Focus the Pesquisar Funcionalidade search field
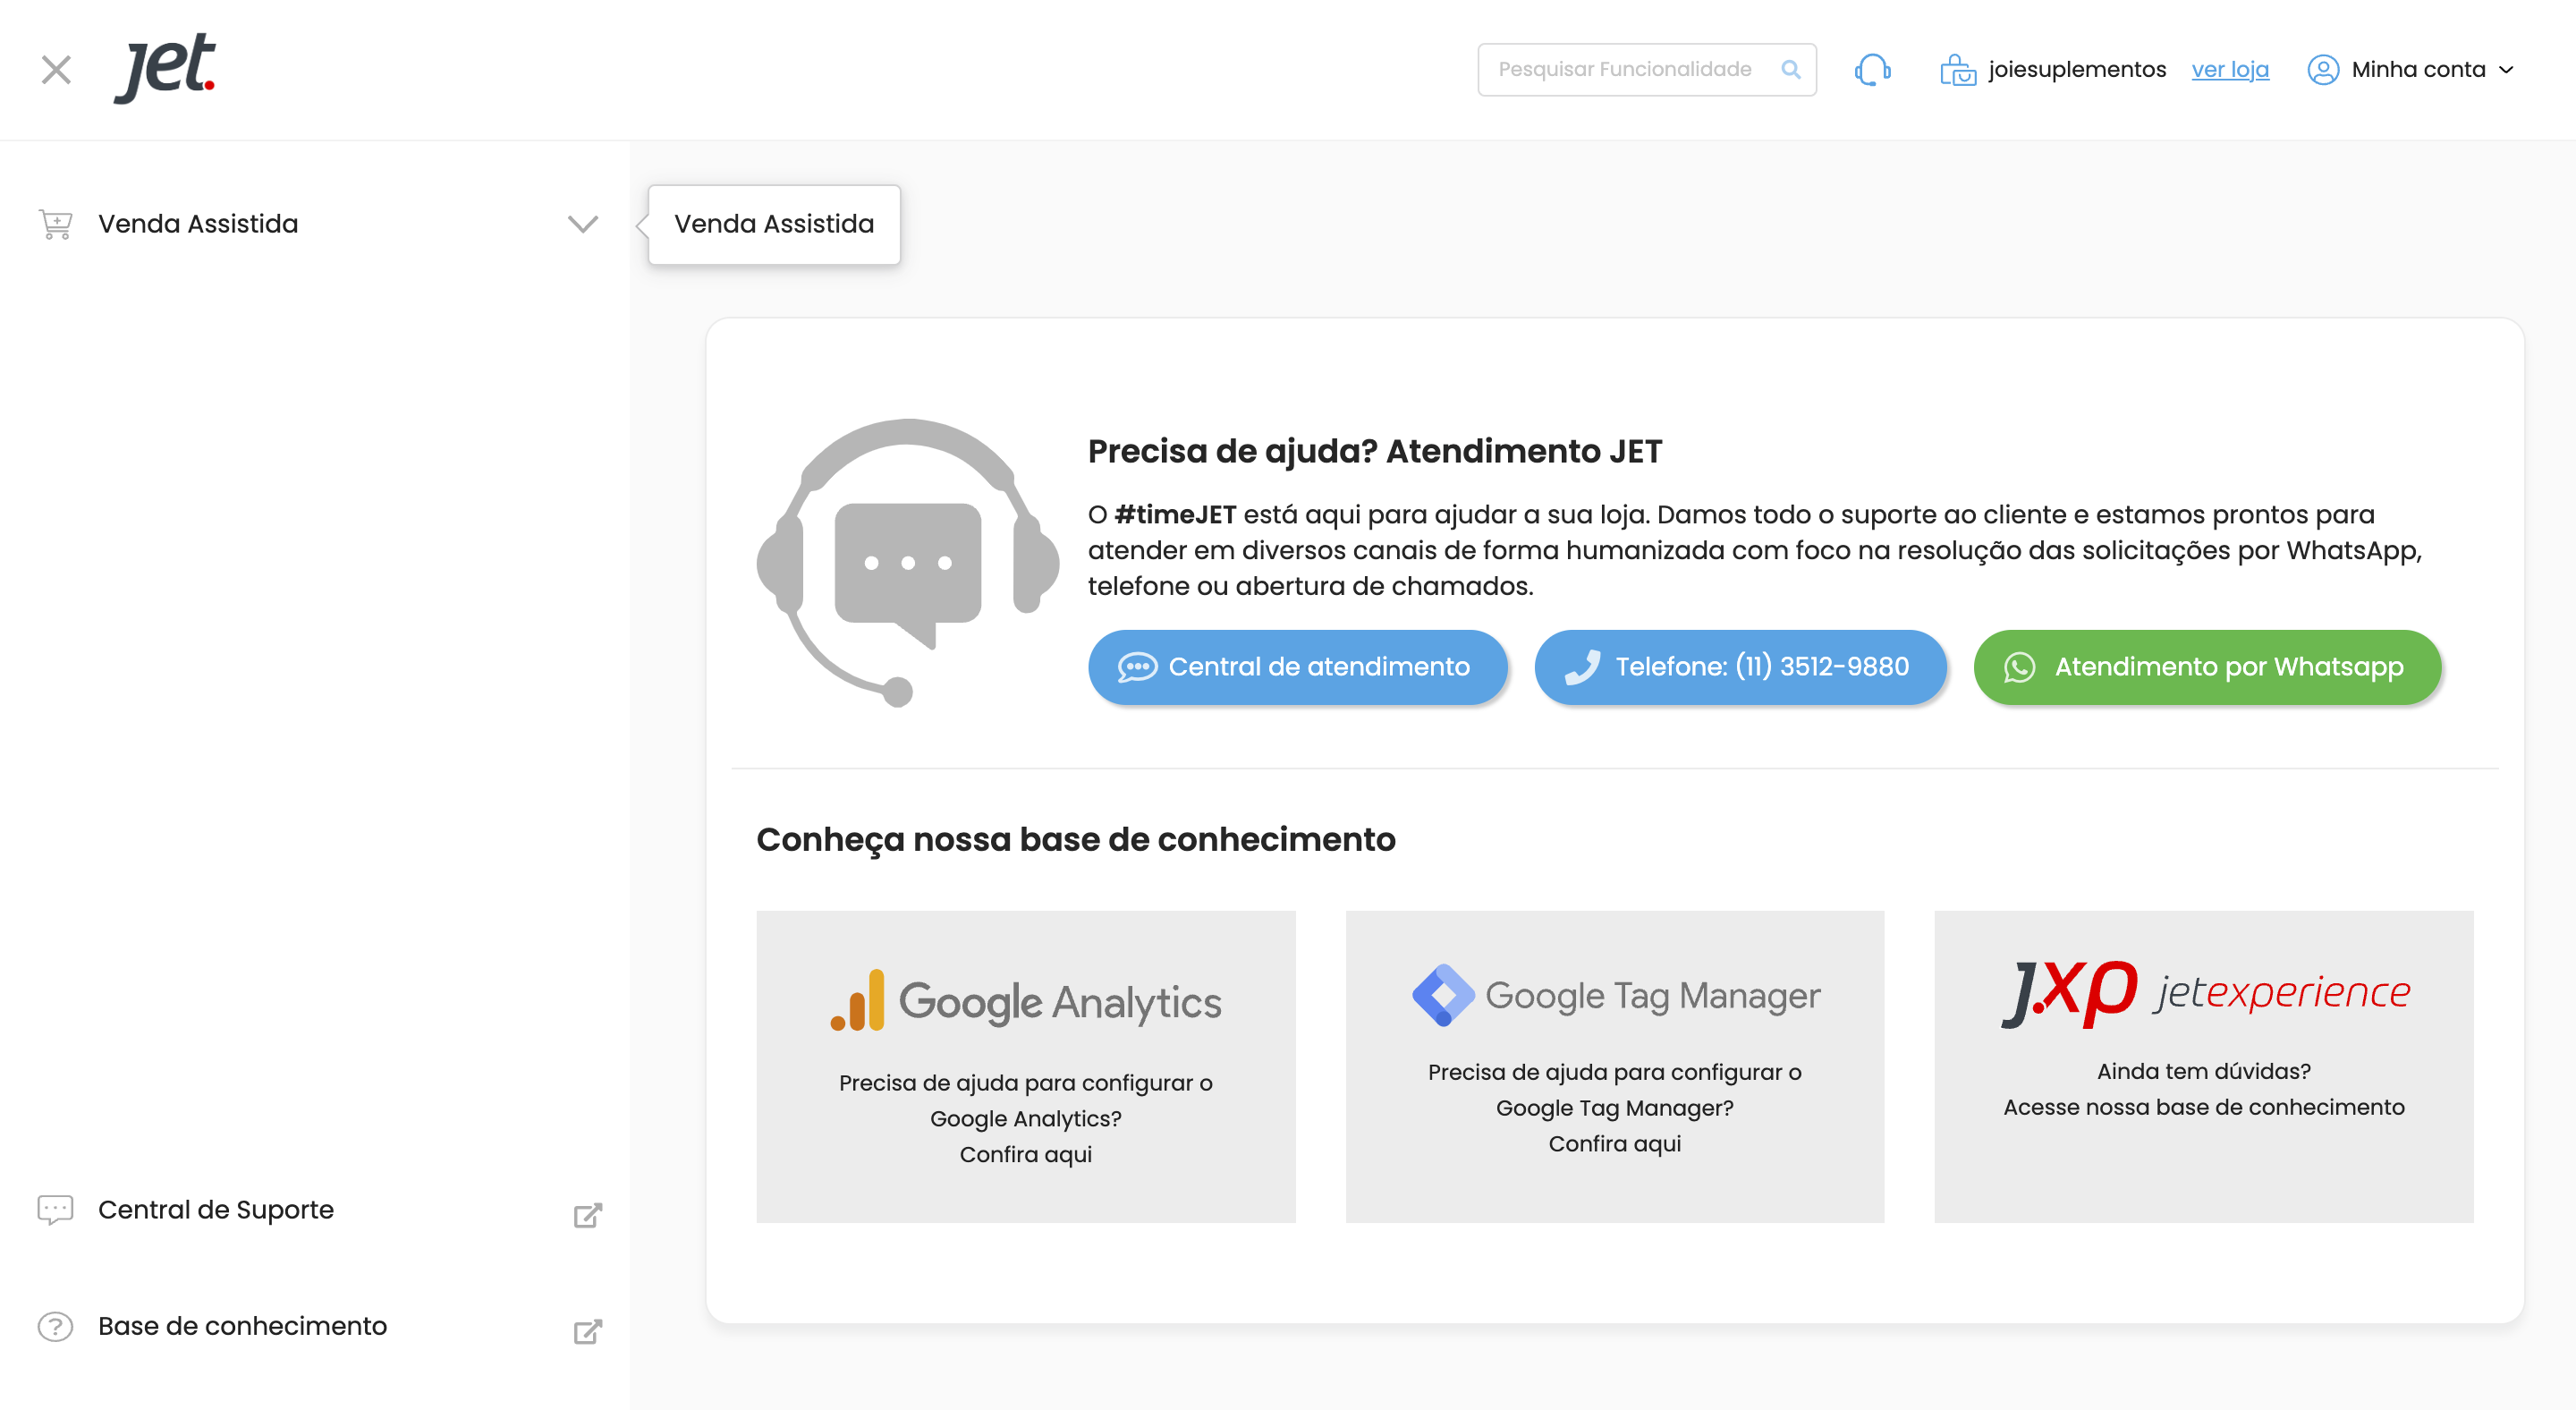2576x1410 pixels. pos(1625,70)
